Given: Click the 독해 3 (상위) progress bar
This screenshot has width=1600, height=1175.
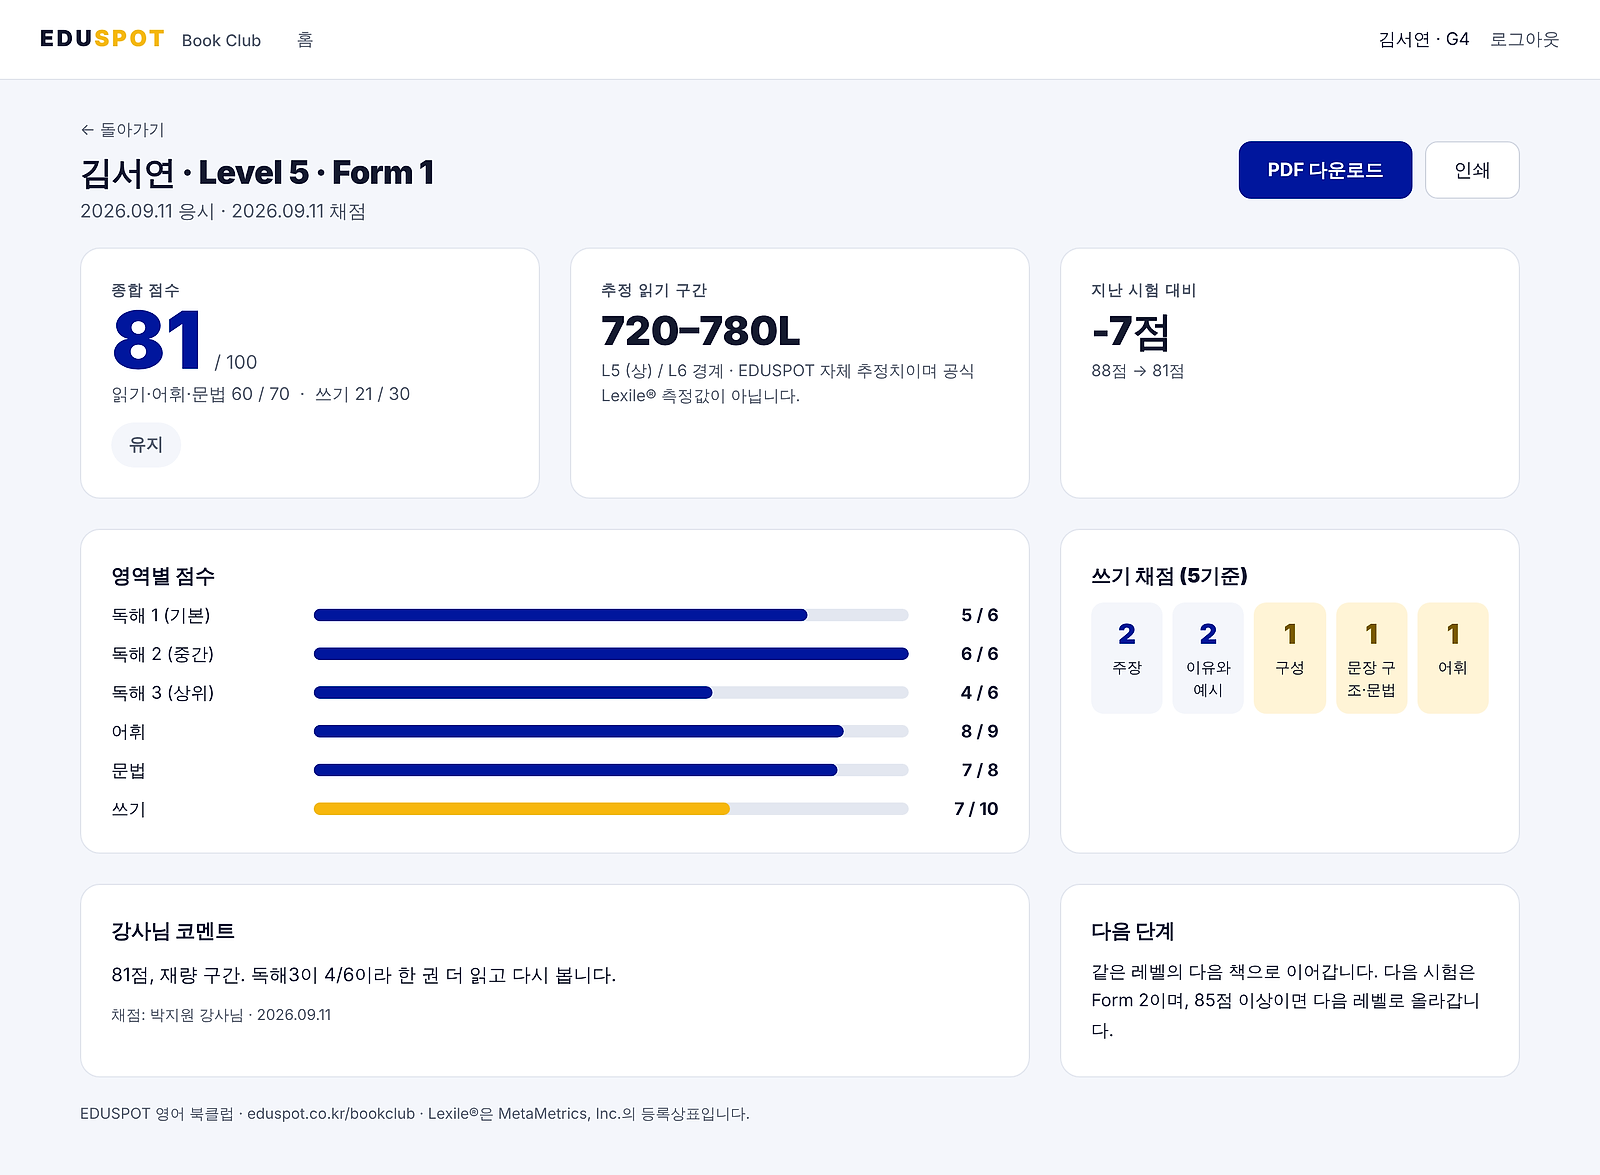Looking at the screenshot, I should pos(611,693).
